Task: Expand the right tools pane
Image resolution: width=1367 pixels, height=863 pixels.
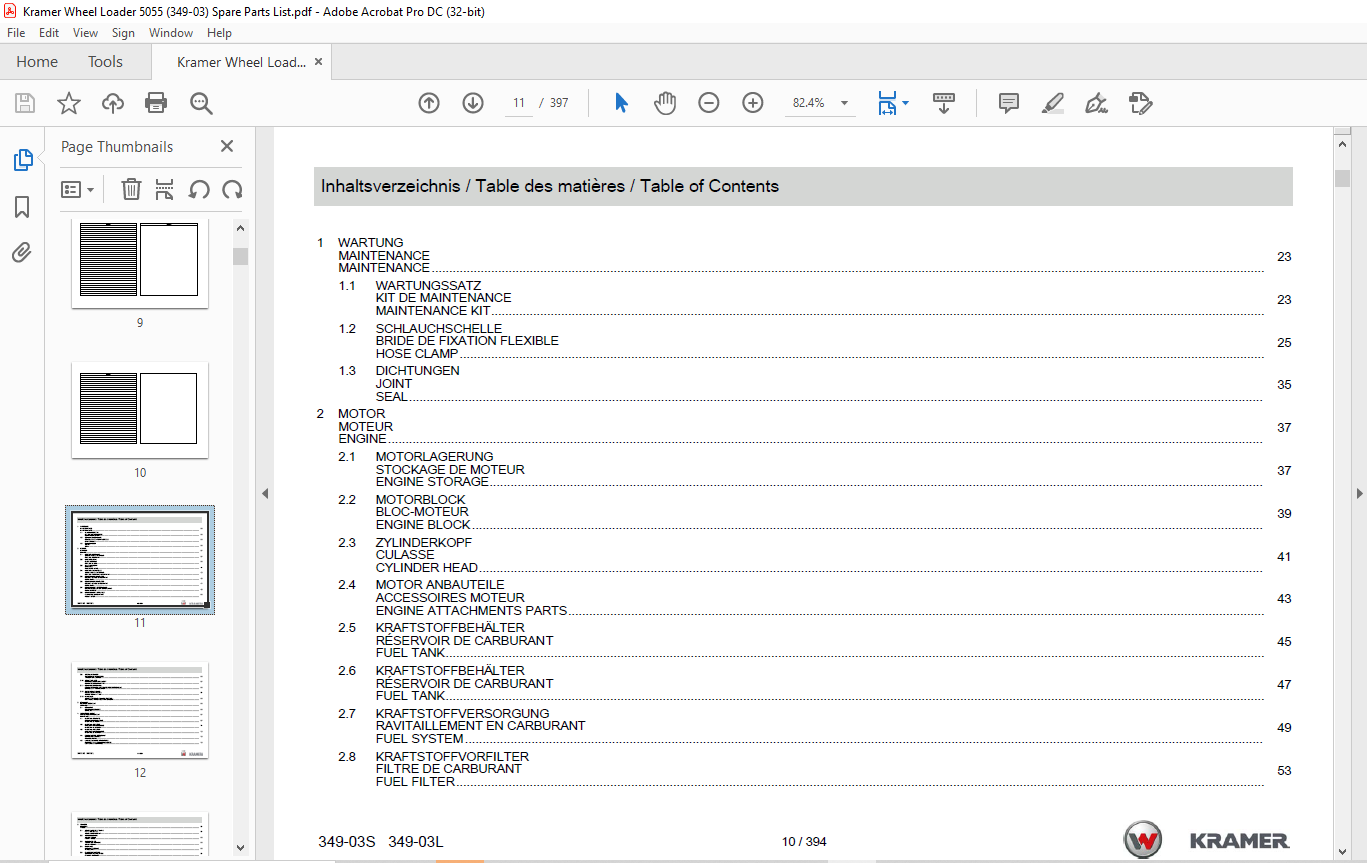Action: [1359, 493]
